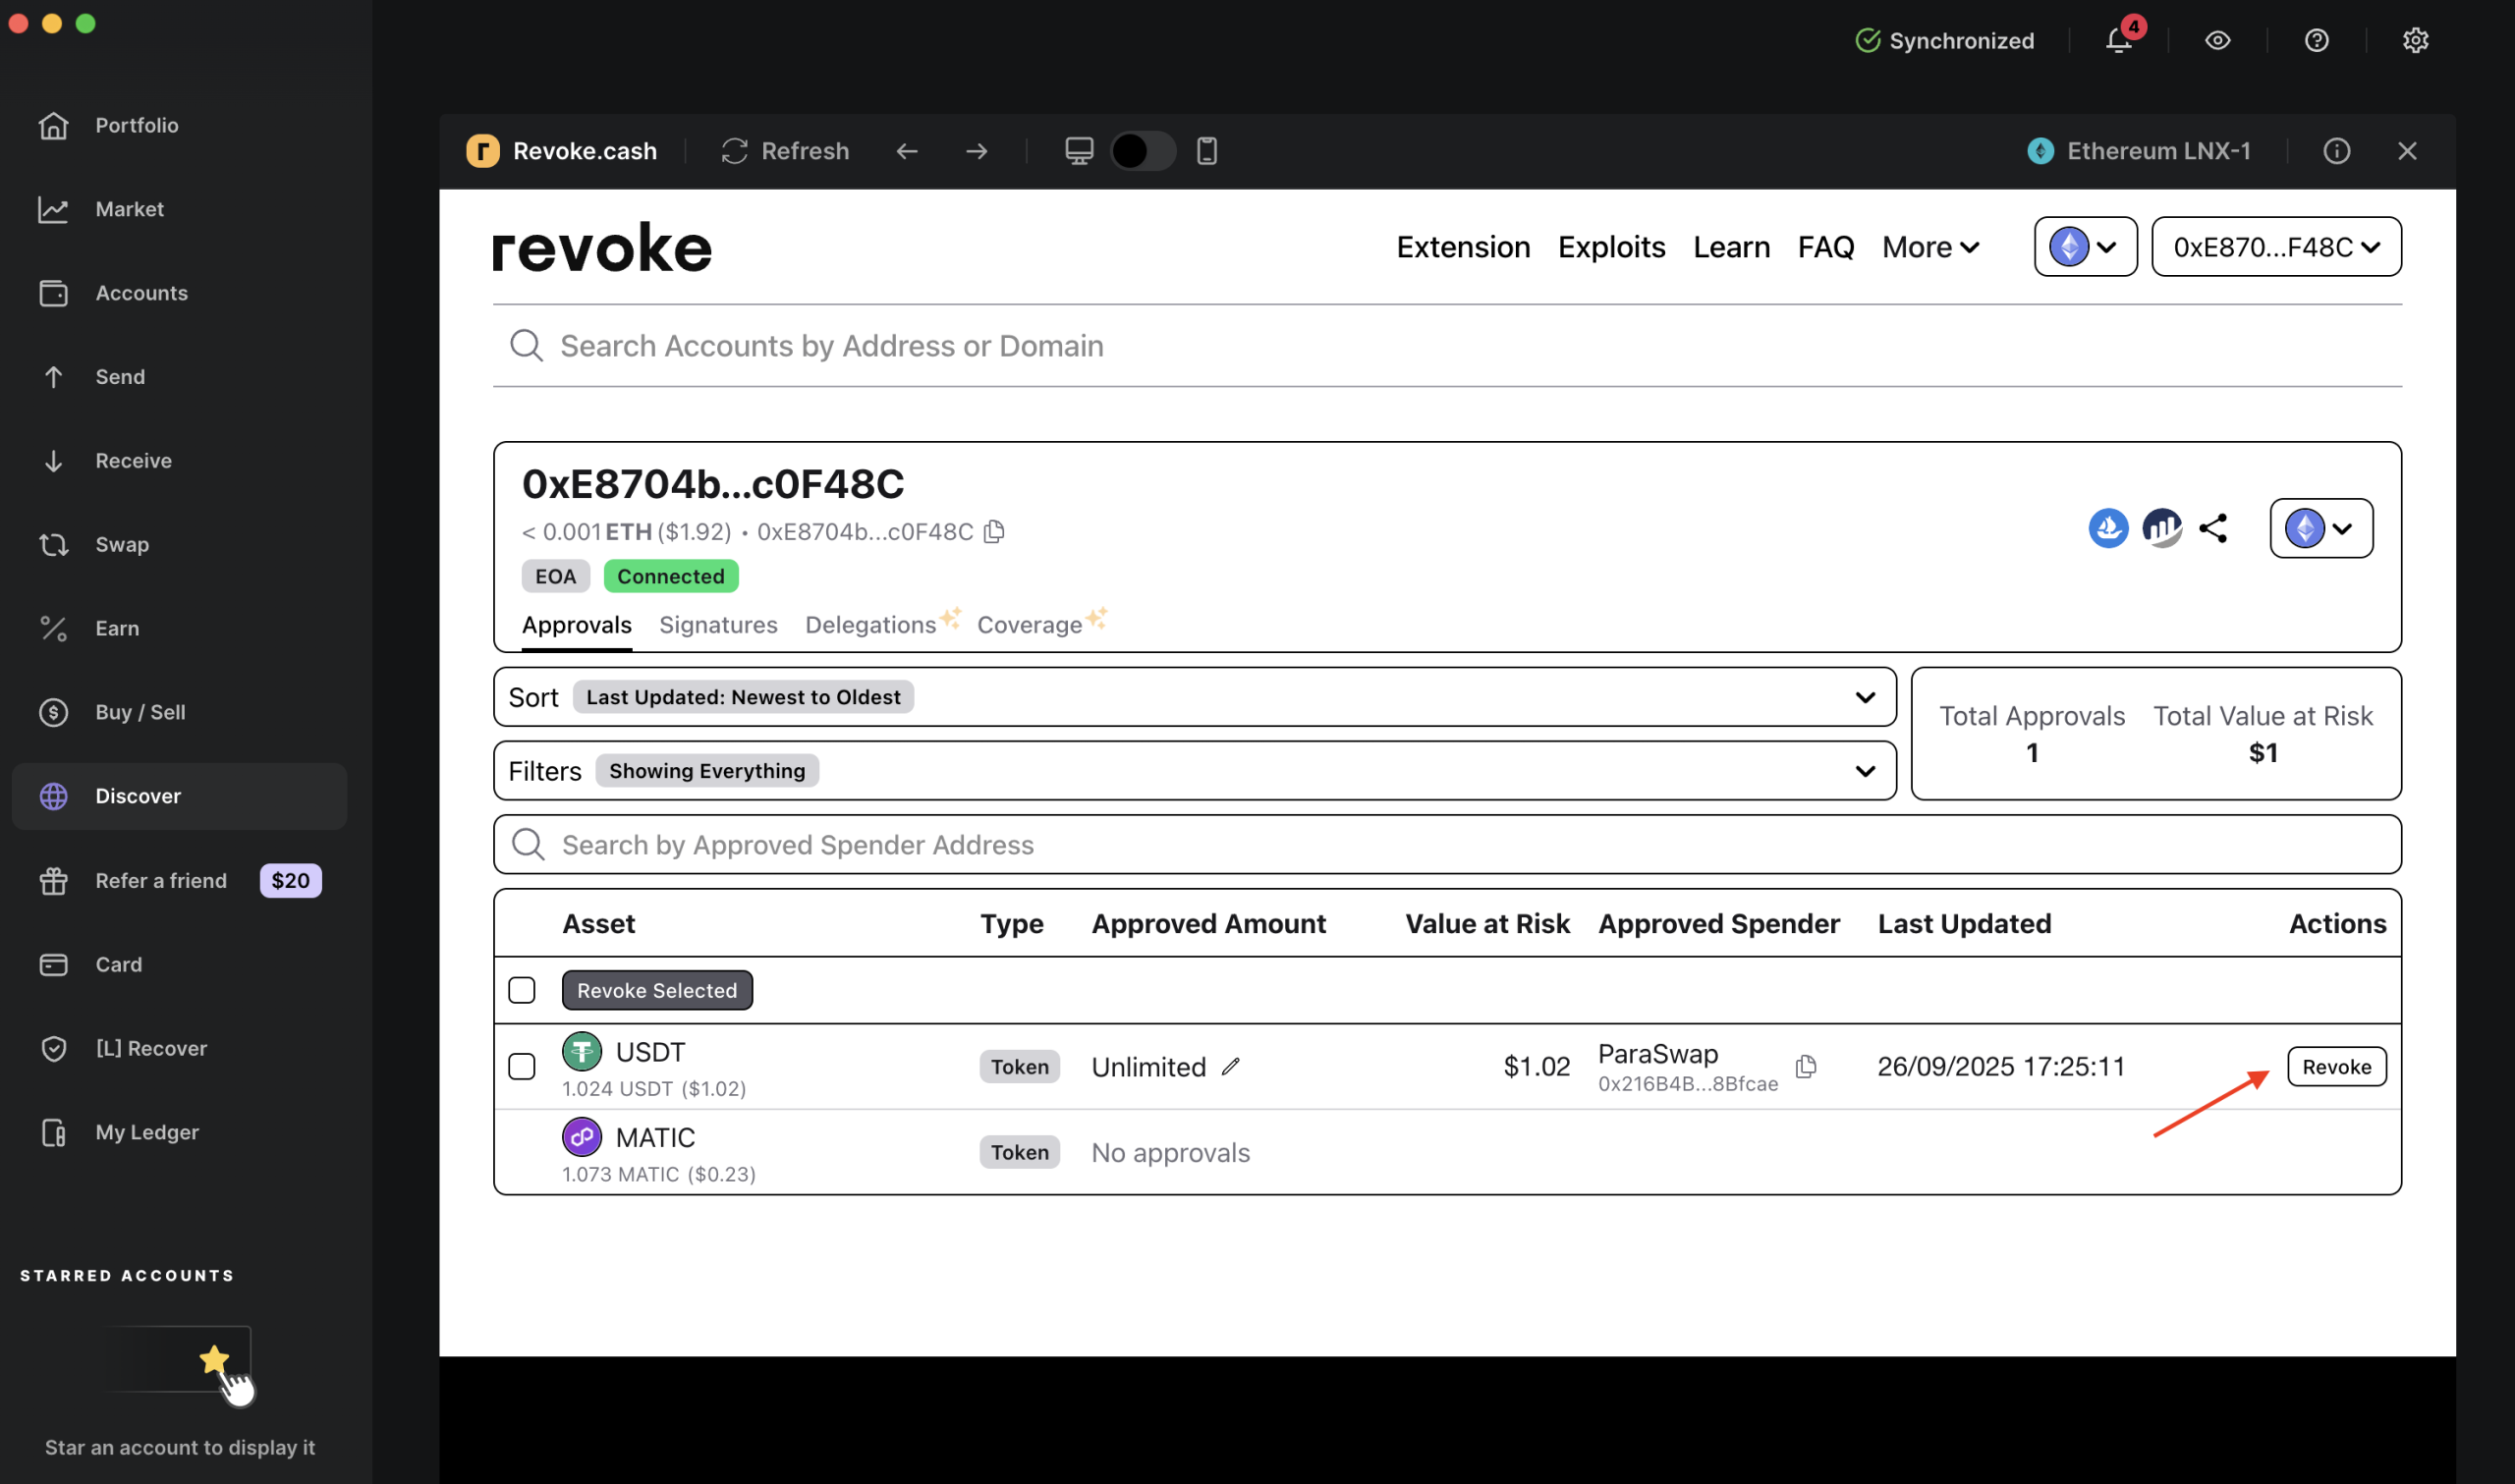2515x1484 pixels.
Task: Open the help question mark icon
Action: pos(2317,40)
